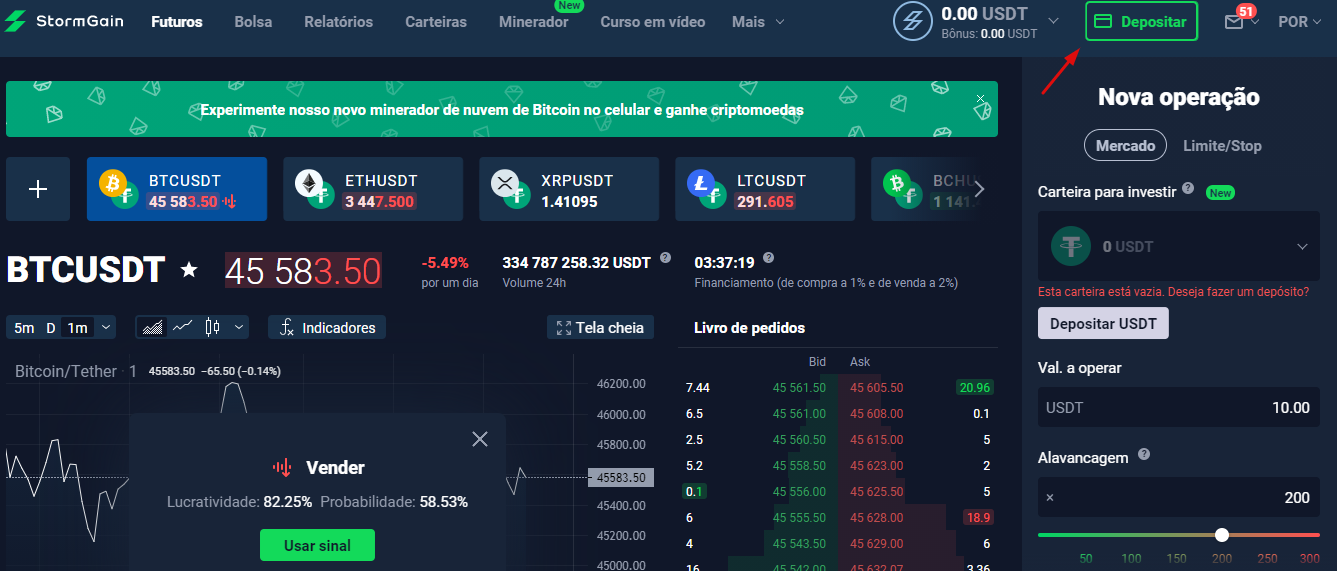Favorite BTCUSDT with the star icon
This screenshot has height=571, width=1337.
coord(188,269)
